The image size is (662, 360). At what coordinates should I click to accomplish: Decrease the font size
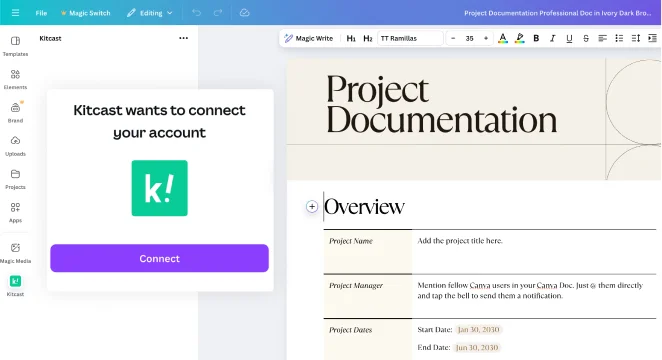pos(453,38)
